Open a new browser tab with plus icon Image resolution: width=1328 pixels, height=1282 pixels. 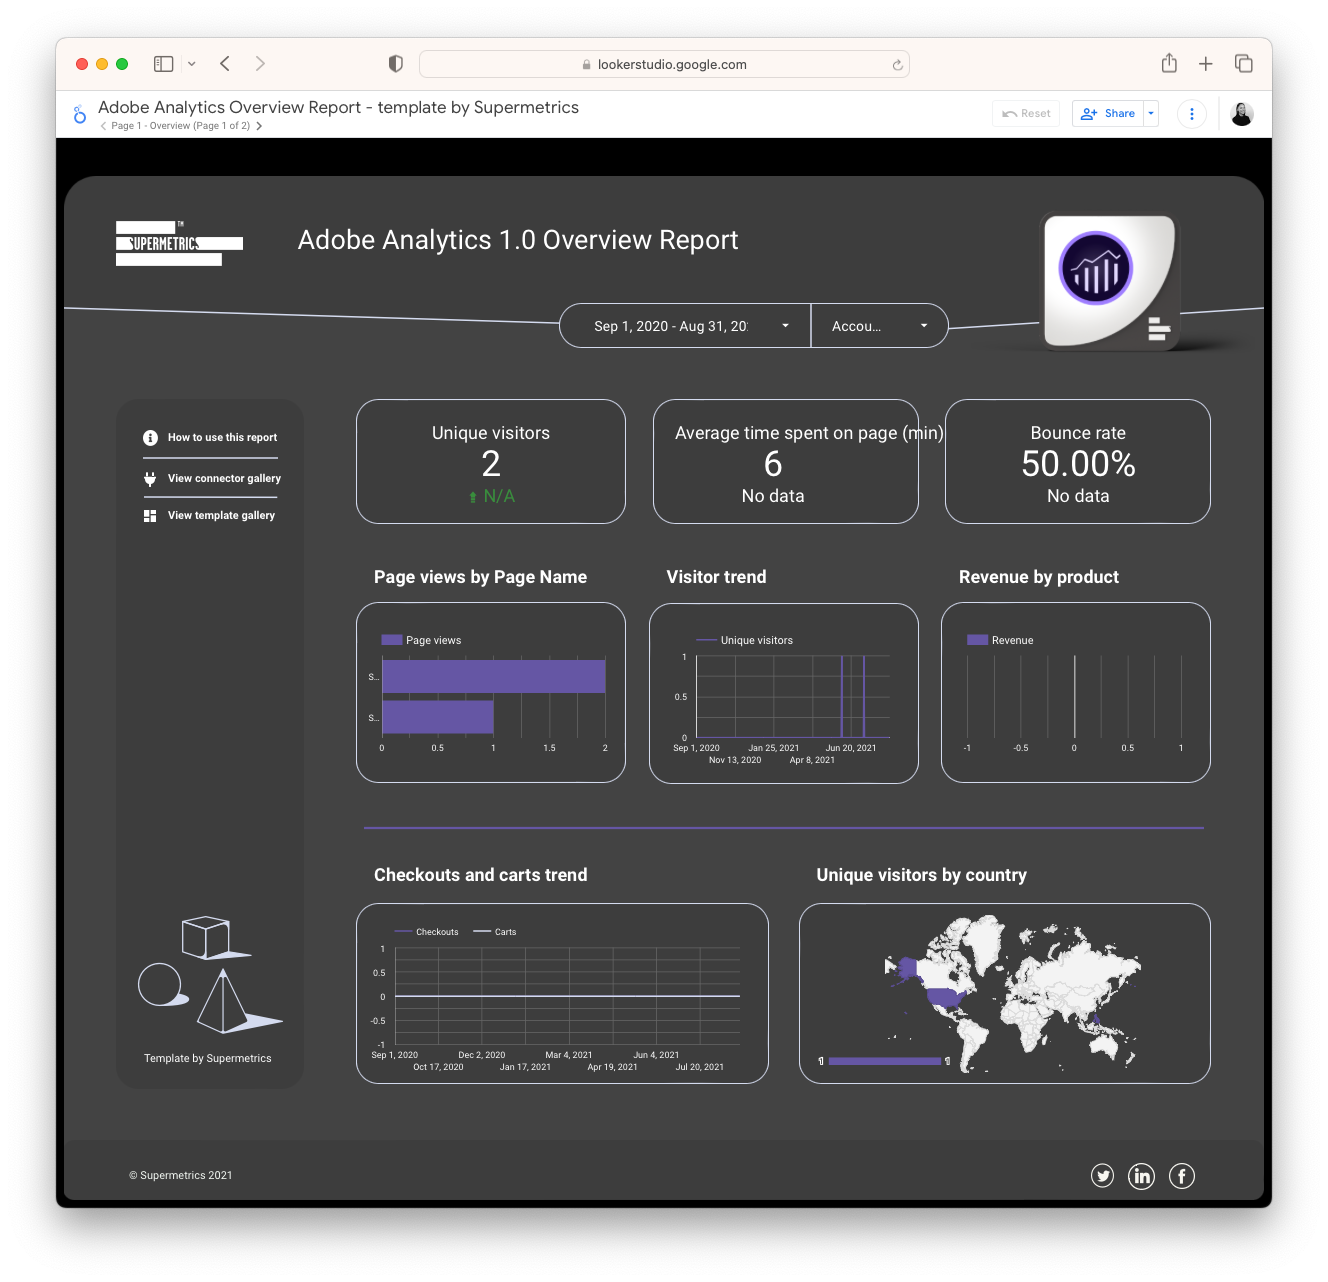[1206, 64]
